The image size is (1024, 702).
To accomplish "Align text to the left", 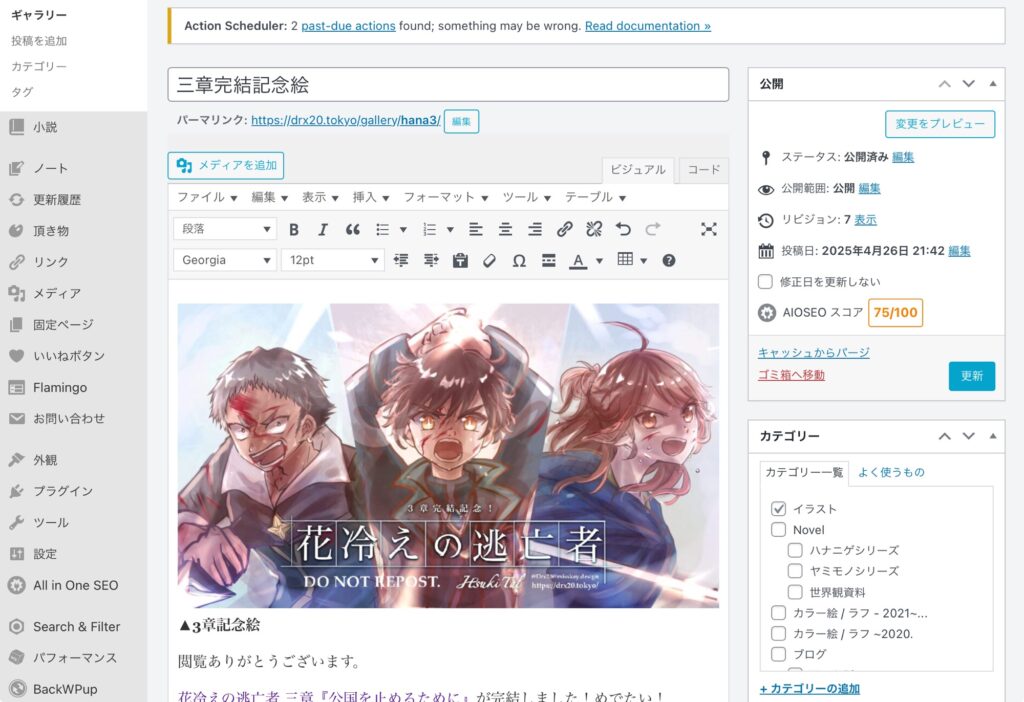I will (476, 229).
